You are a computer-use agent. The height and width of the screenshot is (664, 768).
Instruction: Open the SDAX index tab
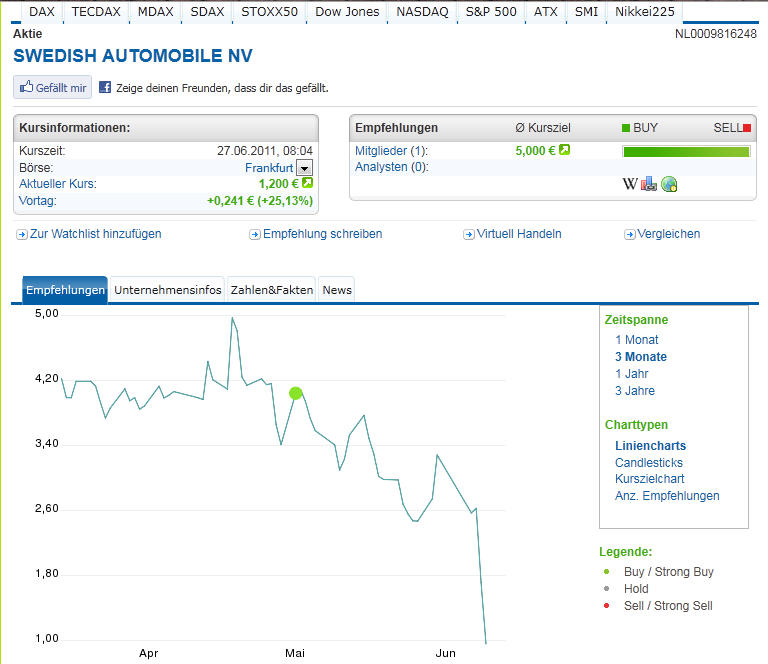(207, 12)
